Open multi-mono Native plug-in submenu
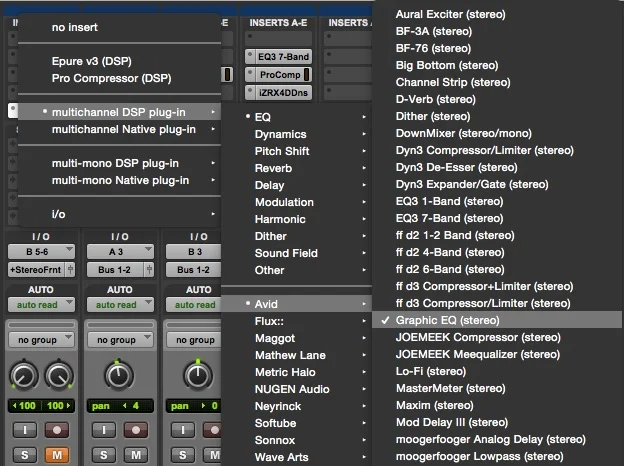 coord(119,180)
